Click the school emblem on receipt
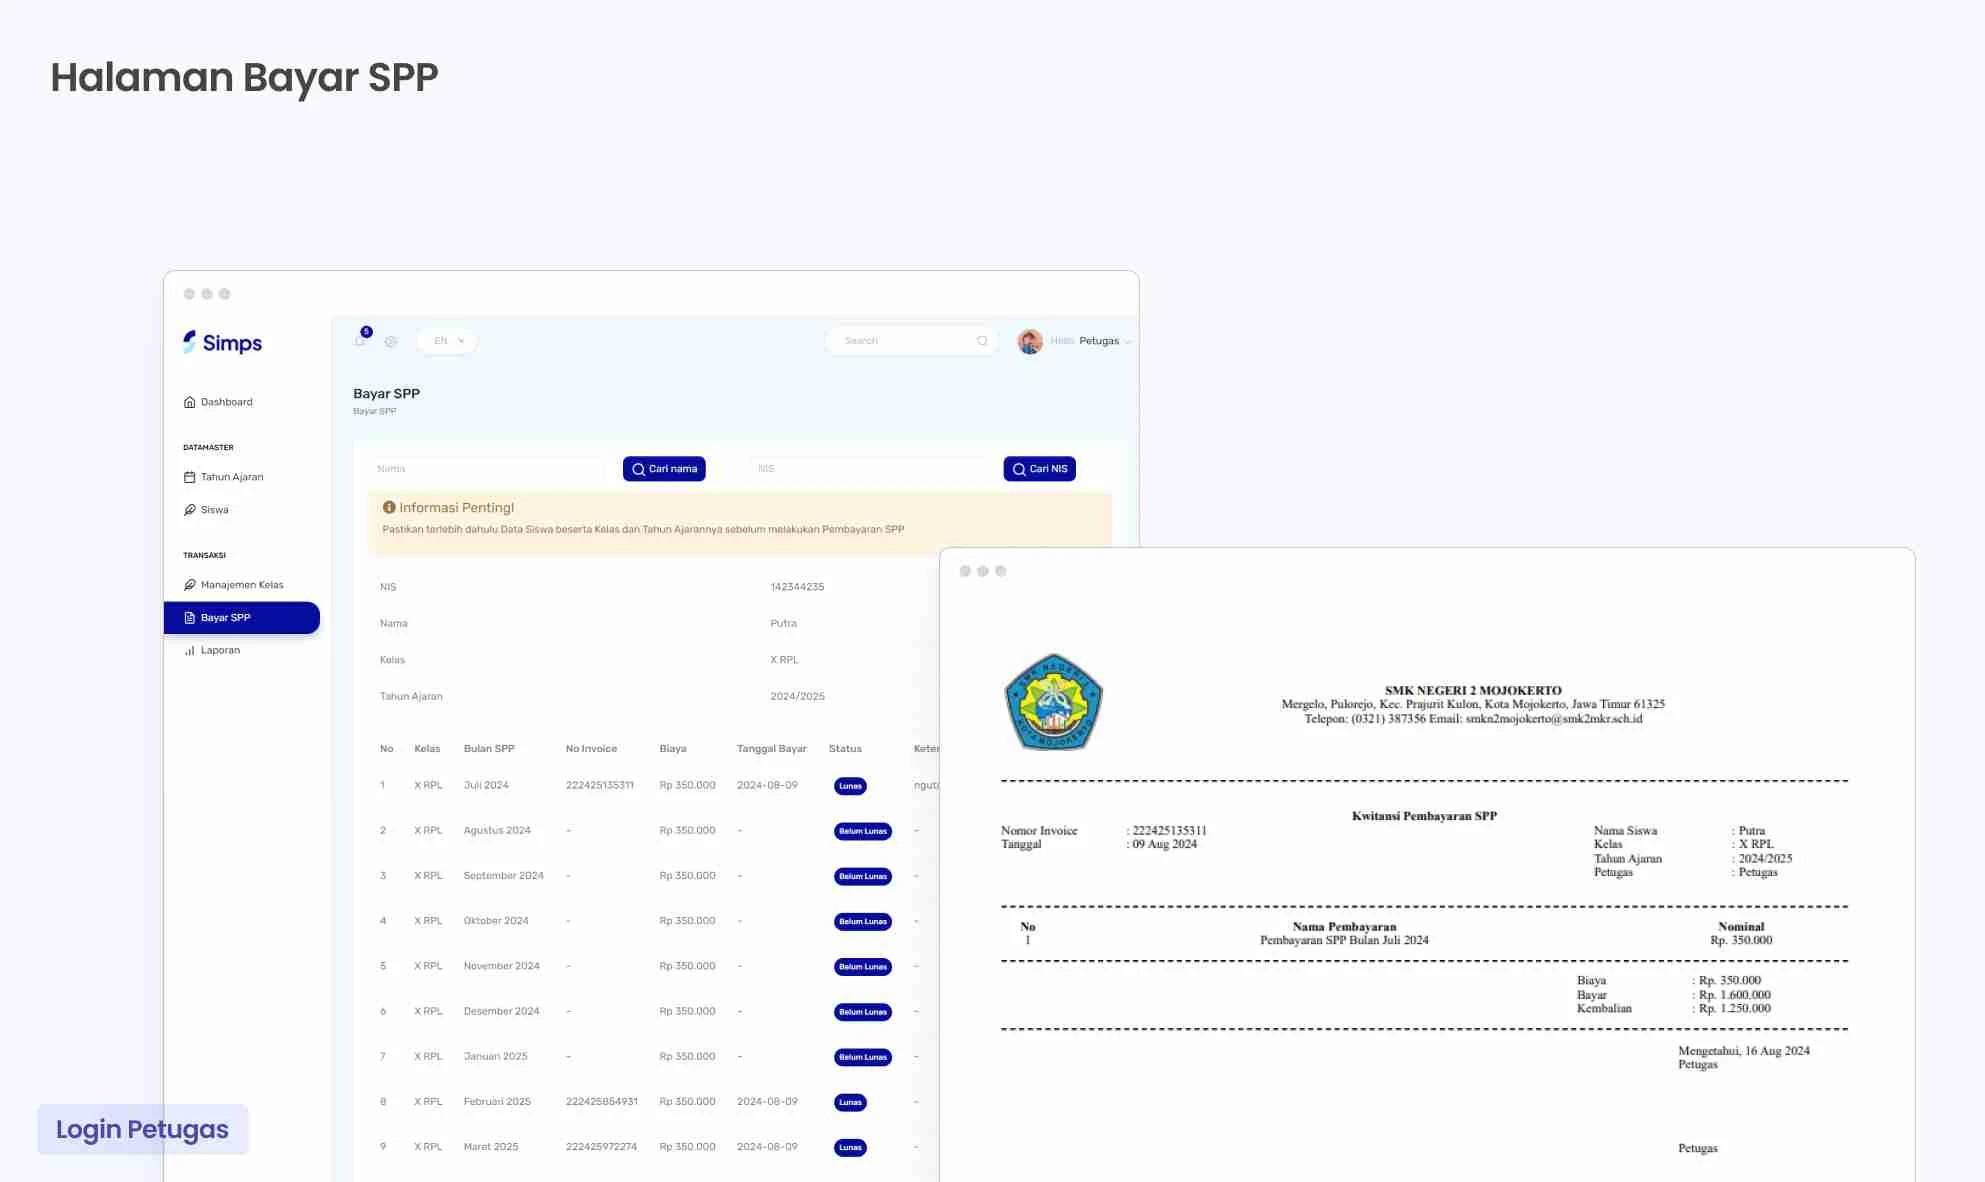The width and height of the screenshot is (1985, 1182). [1053, 702]
